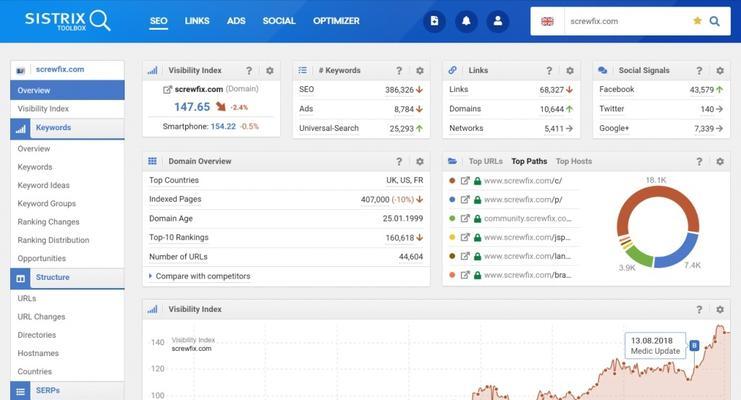Open settings gear of Links widget
This screenshot has width=741, height=400.
click(570, 70)
